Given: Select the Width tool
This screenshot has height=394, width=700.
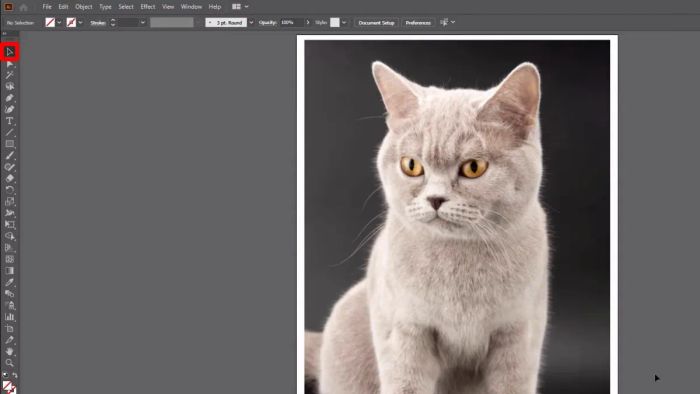Looking at the screenshot, I should [9, 213].
